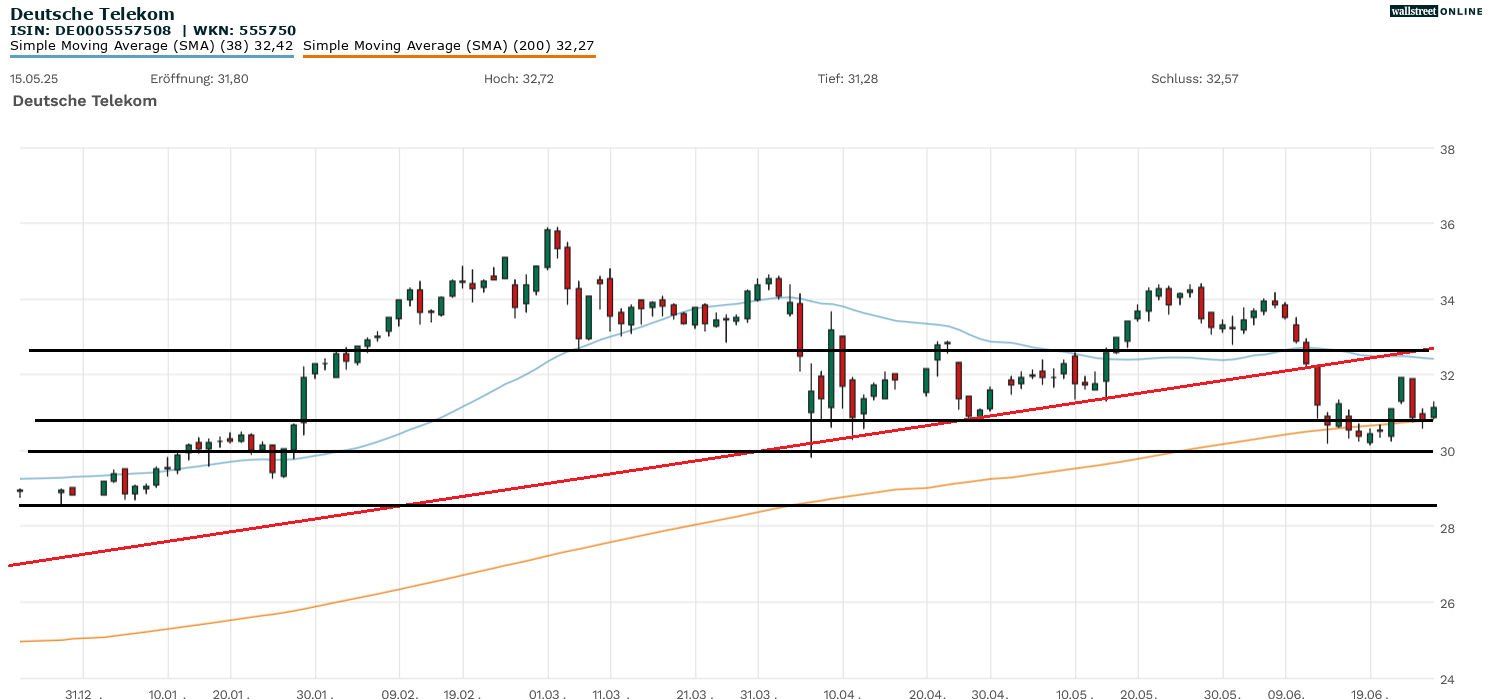Click the WKN: 555750 label
1490x699 pixels.
pos(245,30)
